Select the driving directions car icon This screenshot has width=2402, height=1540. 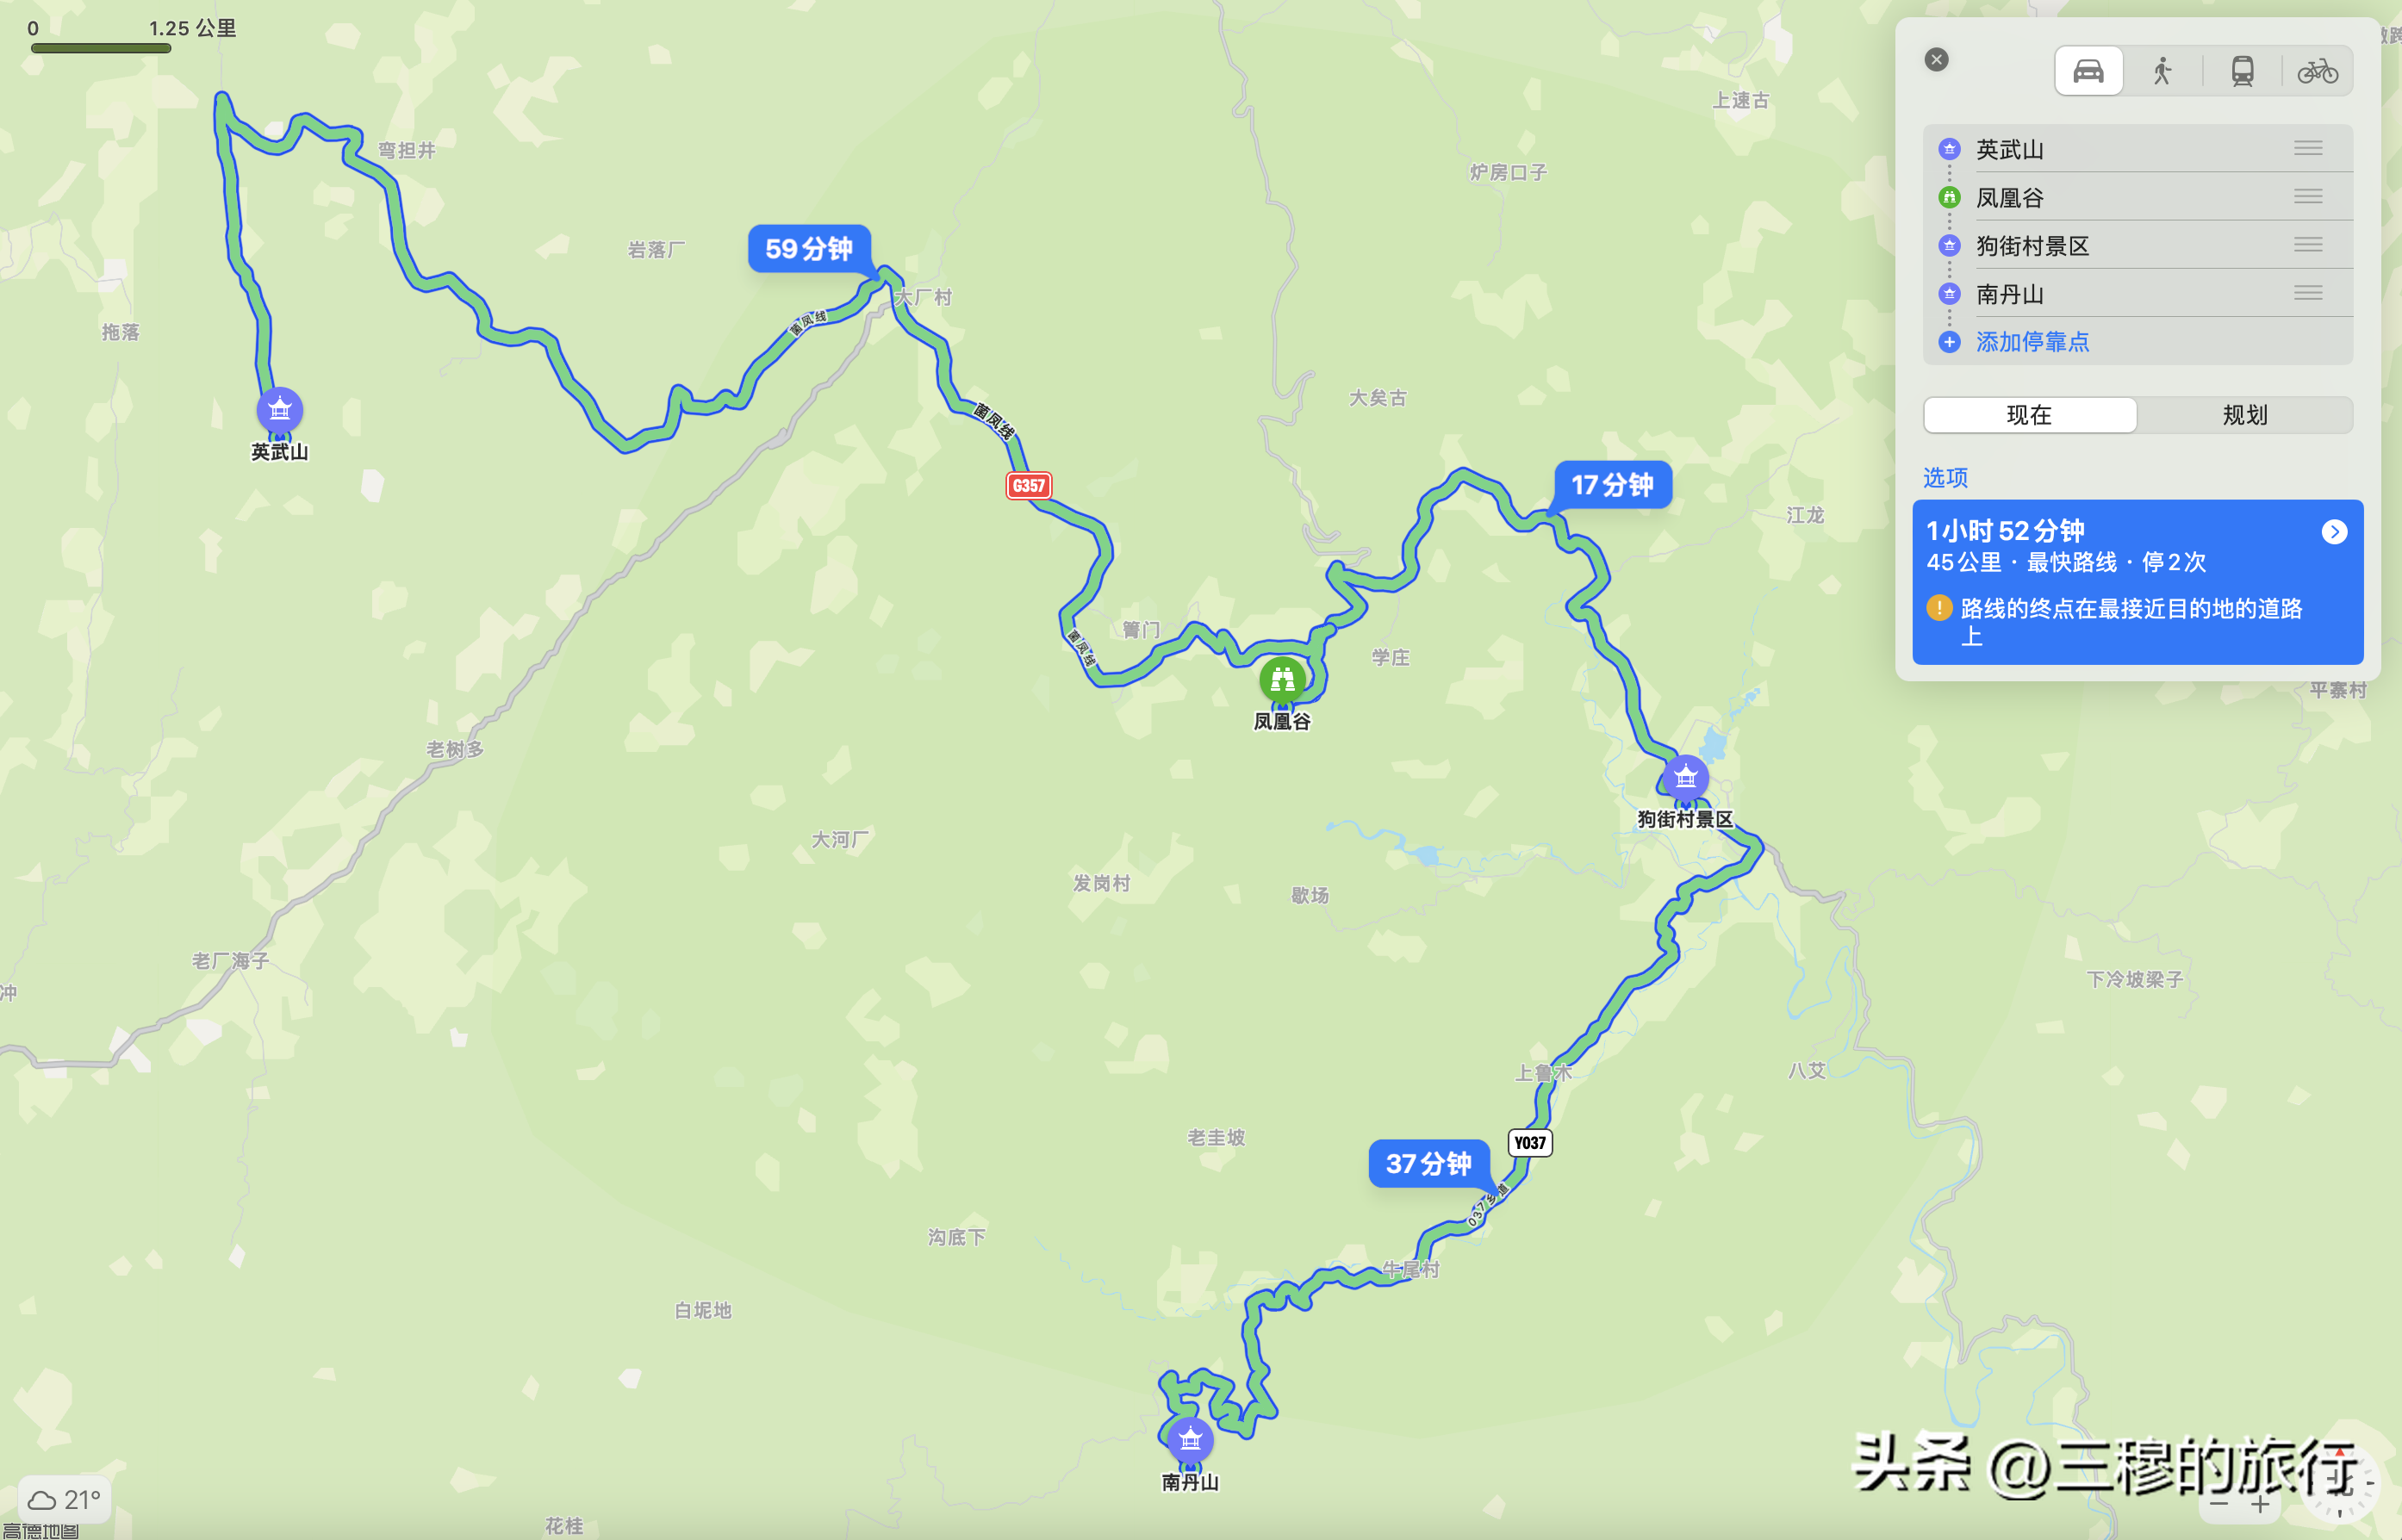point(2088,71)
